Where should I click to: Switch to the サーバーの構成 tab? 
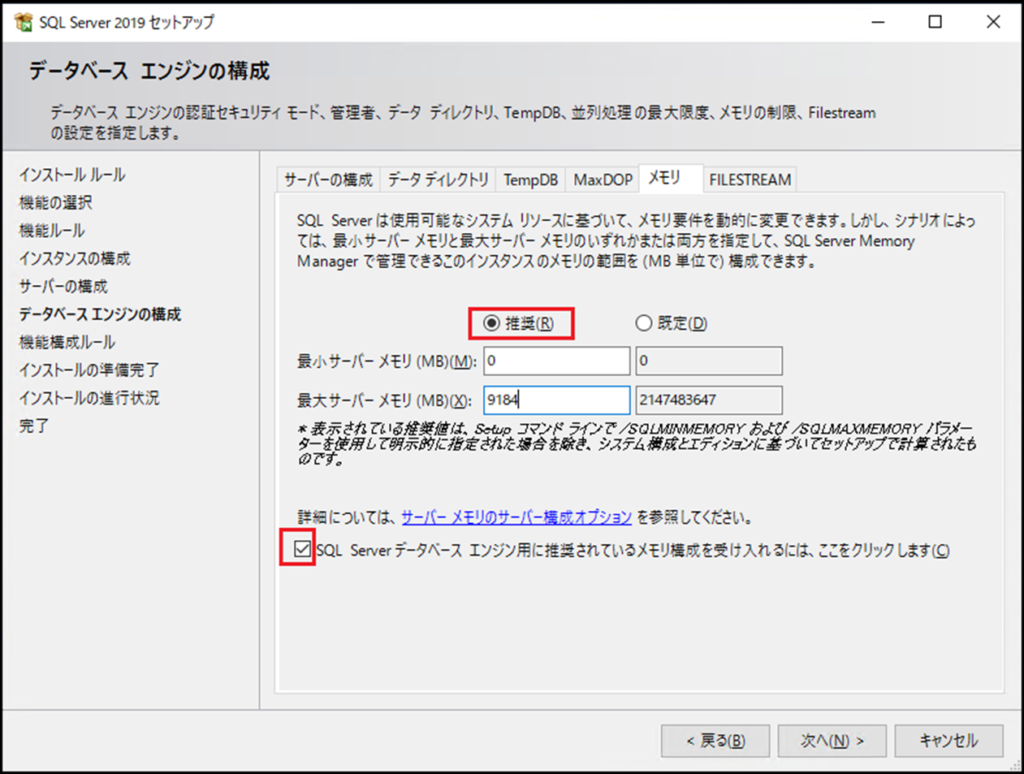[328, 180]
